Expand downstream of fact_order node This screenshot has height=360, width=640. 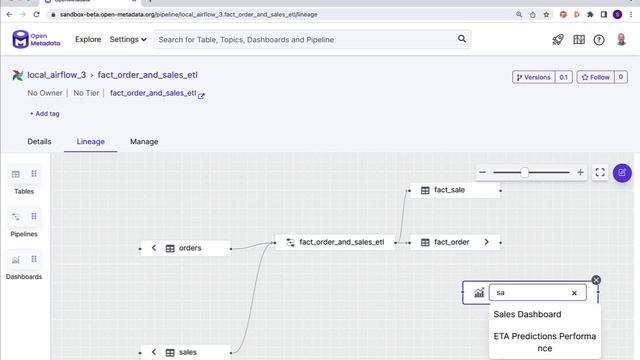point(487,242)
